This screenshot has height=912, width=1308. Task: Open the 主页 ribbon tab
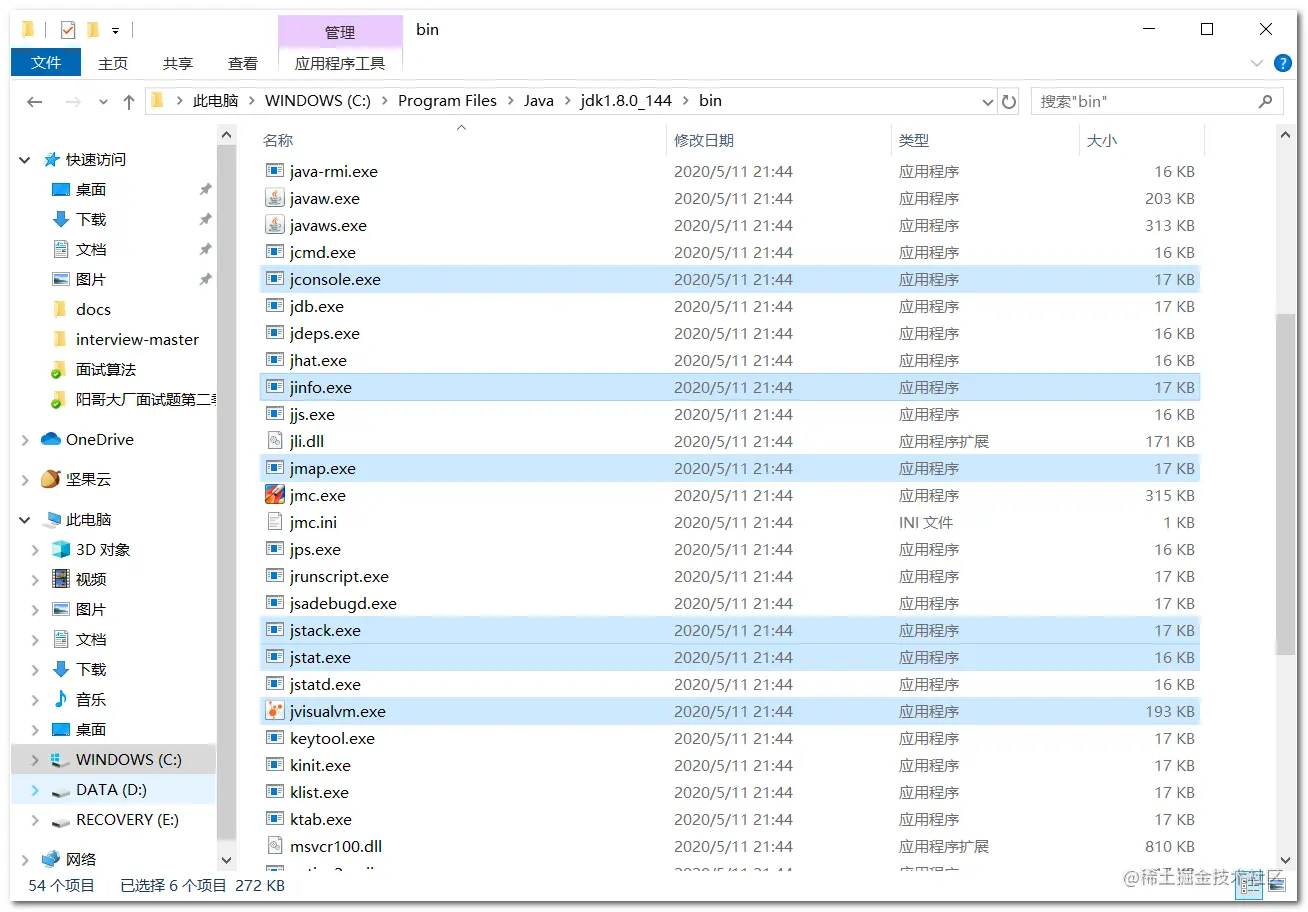click(113, 63)
